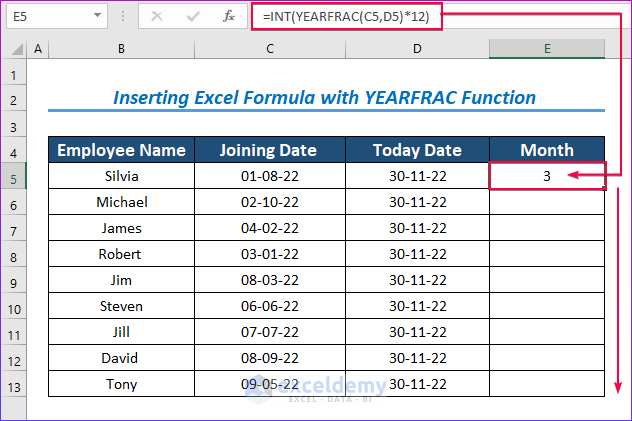Click the Joining Date cell for Michael
This screenshot has width=632, height=421.
pyautogui.click(x=270, y=202)
